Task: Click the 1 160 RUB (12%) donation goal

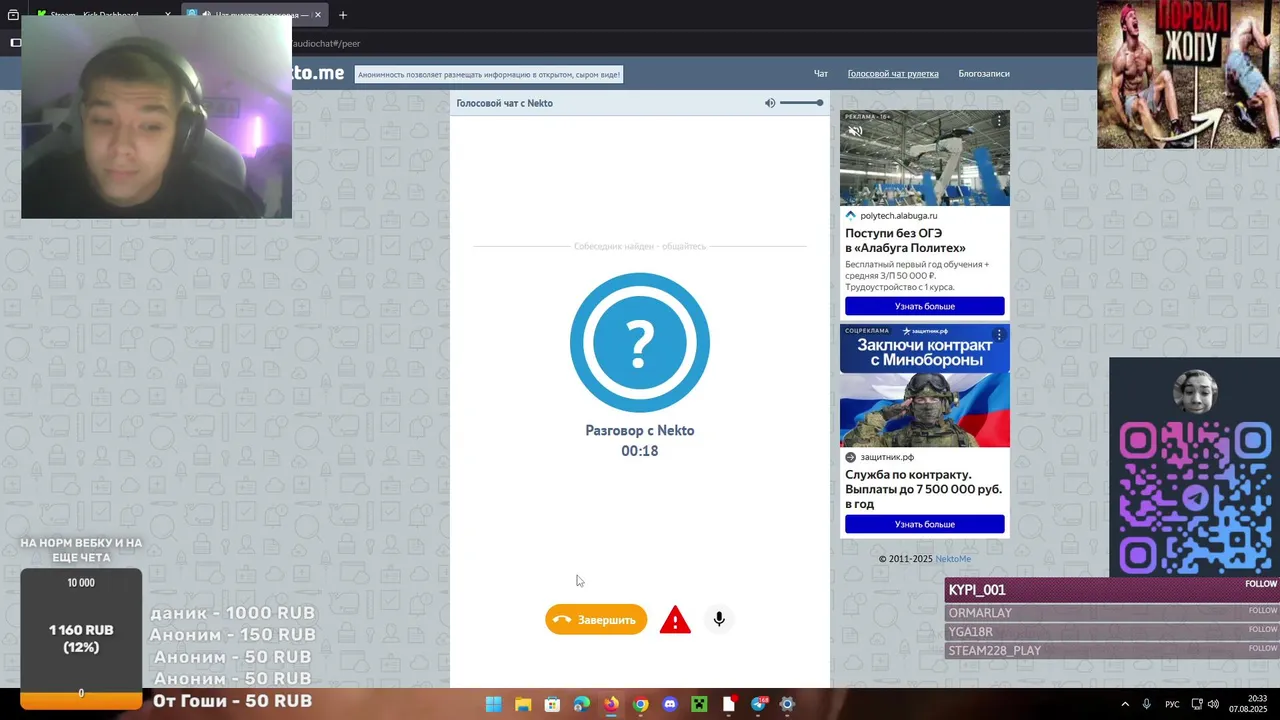Action: point(81,638)
